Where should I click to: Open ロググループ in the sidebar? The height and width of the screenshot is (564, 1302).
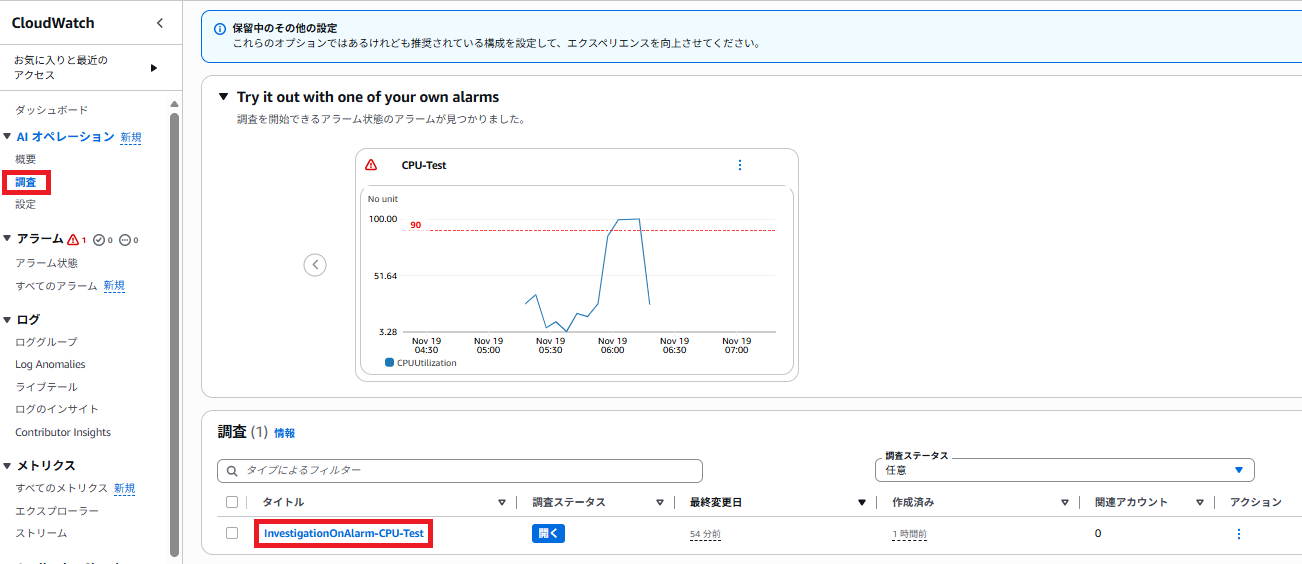pos(46,342)
